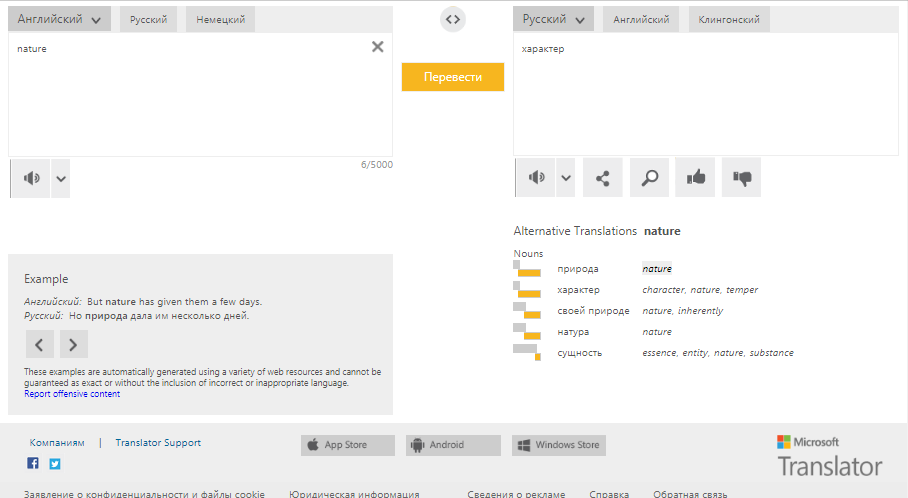Click into the source text field
Viewport: 908px width, 498px height.
[x=200, y=94]
